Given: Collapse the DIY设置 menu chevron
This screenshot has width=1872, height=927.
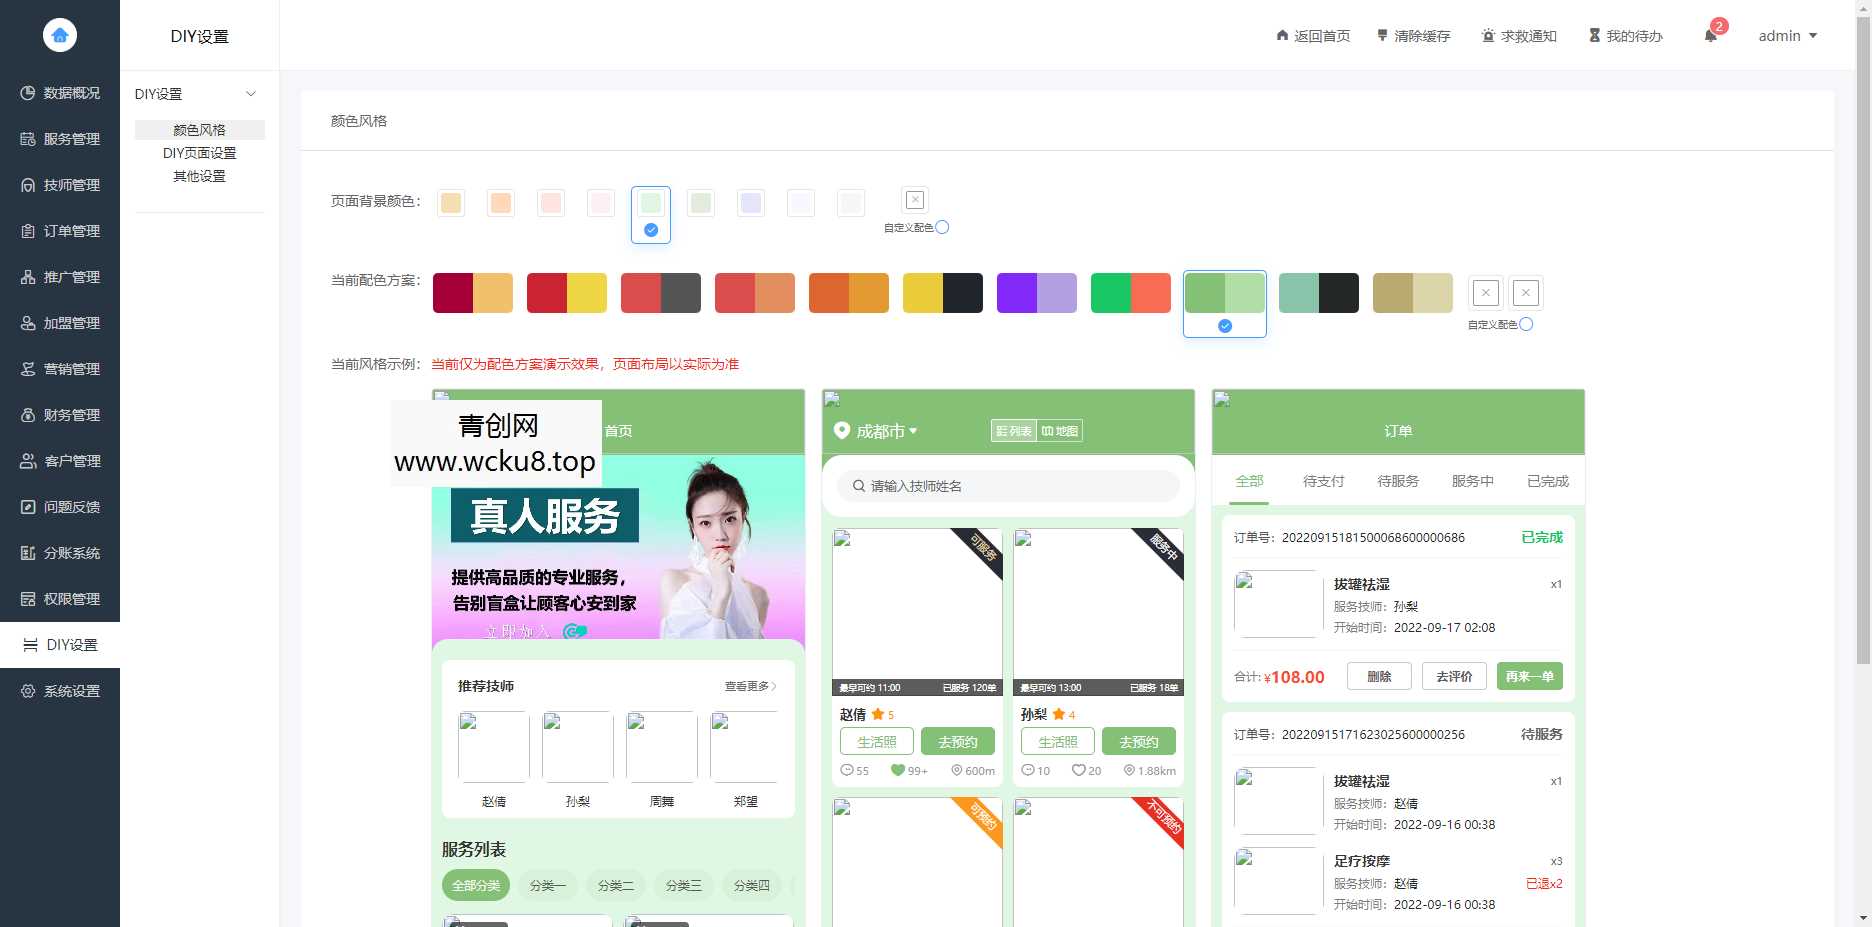Looking at the screenshot, I should [x=251, y=93].
